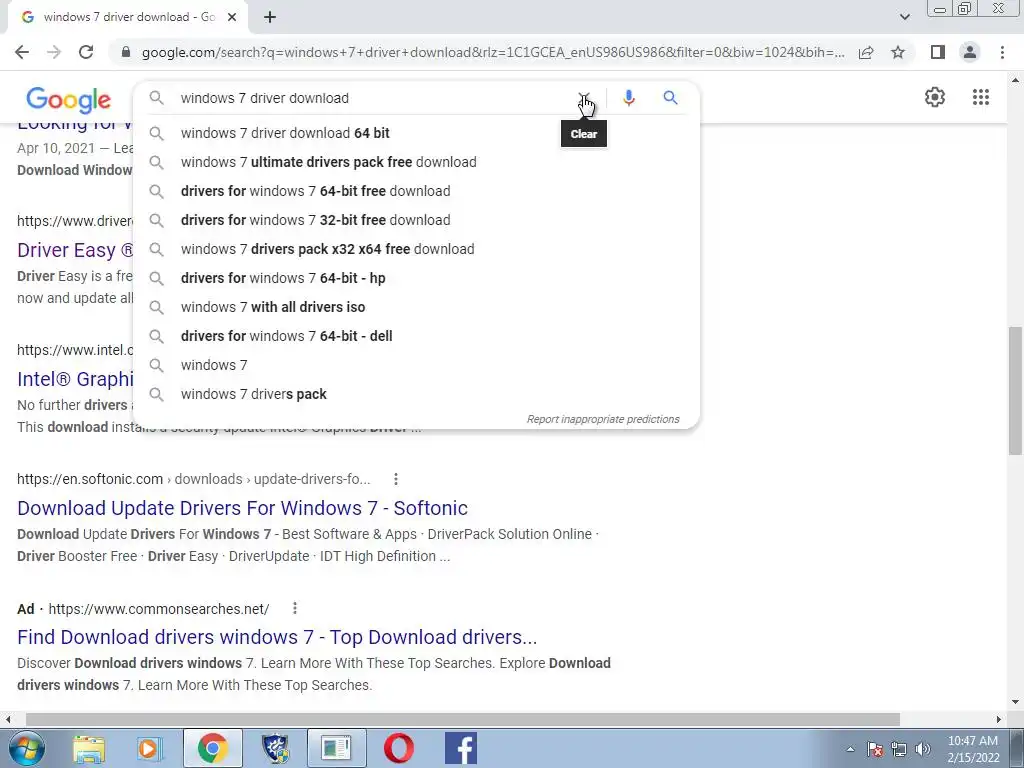Viewport: 1024px width, 768px height.
Task: Click the scroll right arrow
Action: coord(999,719)
